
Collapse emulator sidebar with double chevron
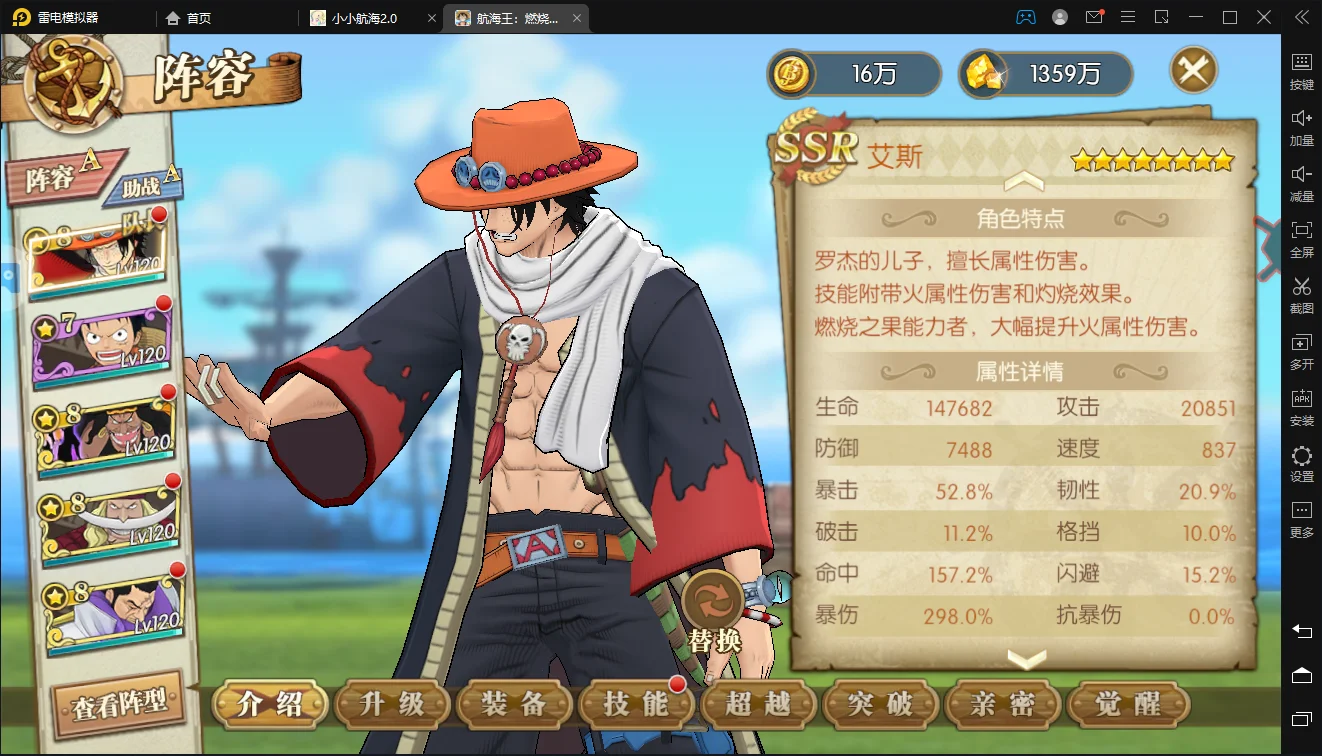(1301, 17)
